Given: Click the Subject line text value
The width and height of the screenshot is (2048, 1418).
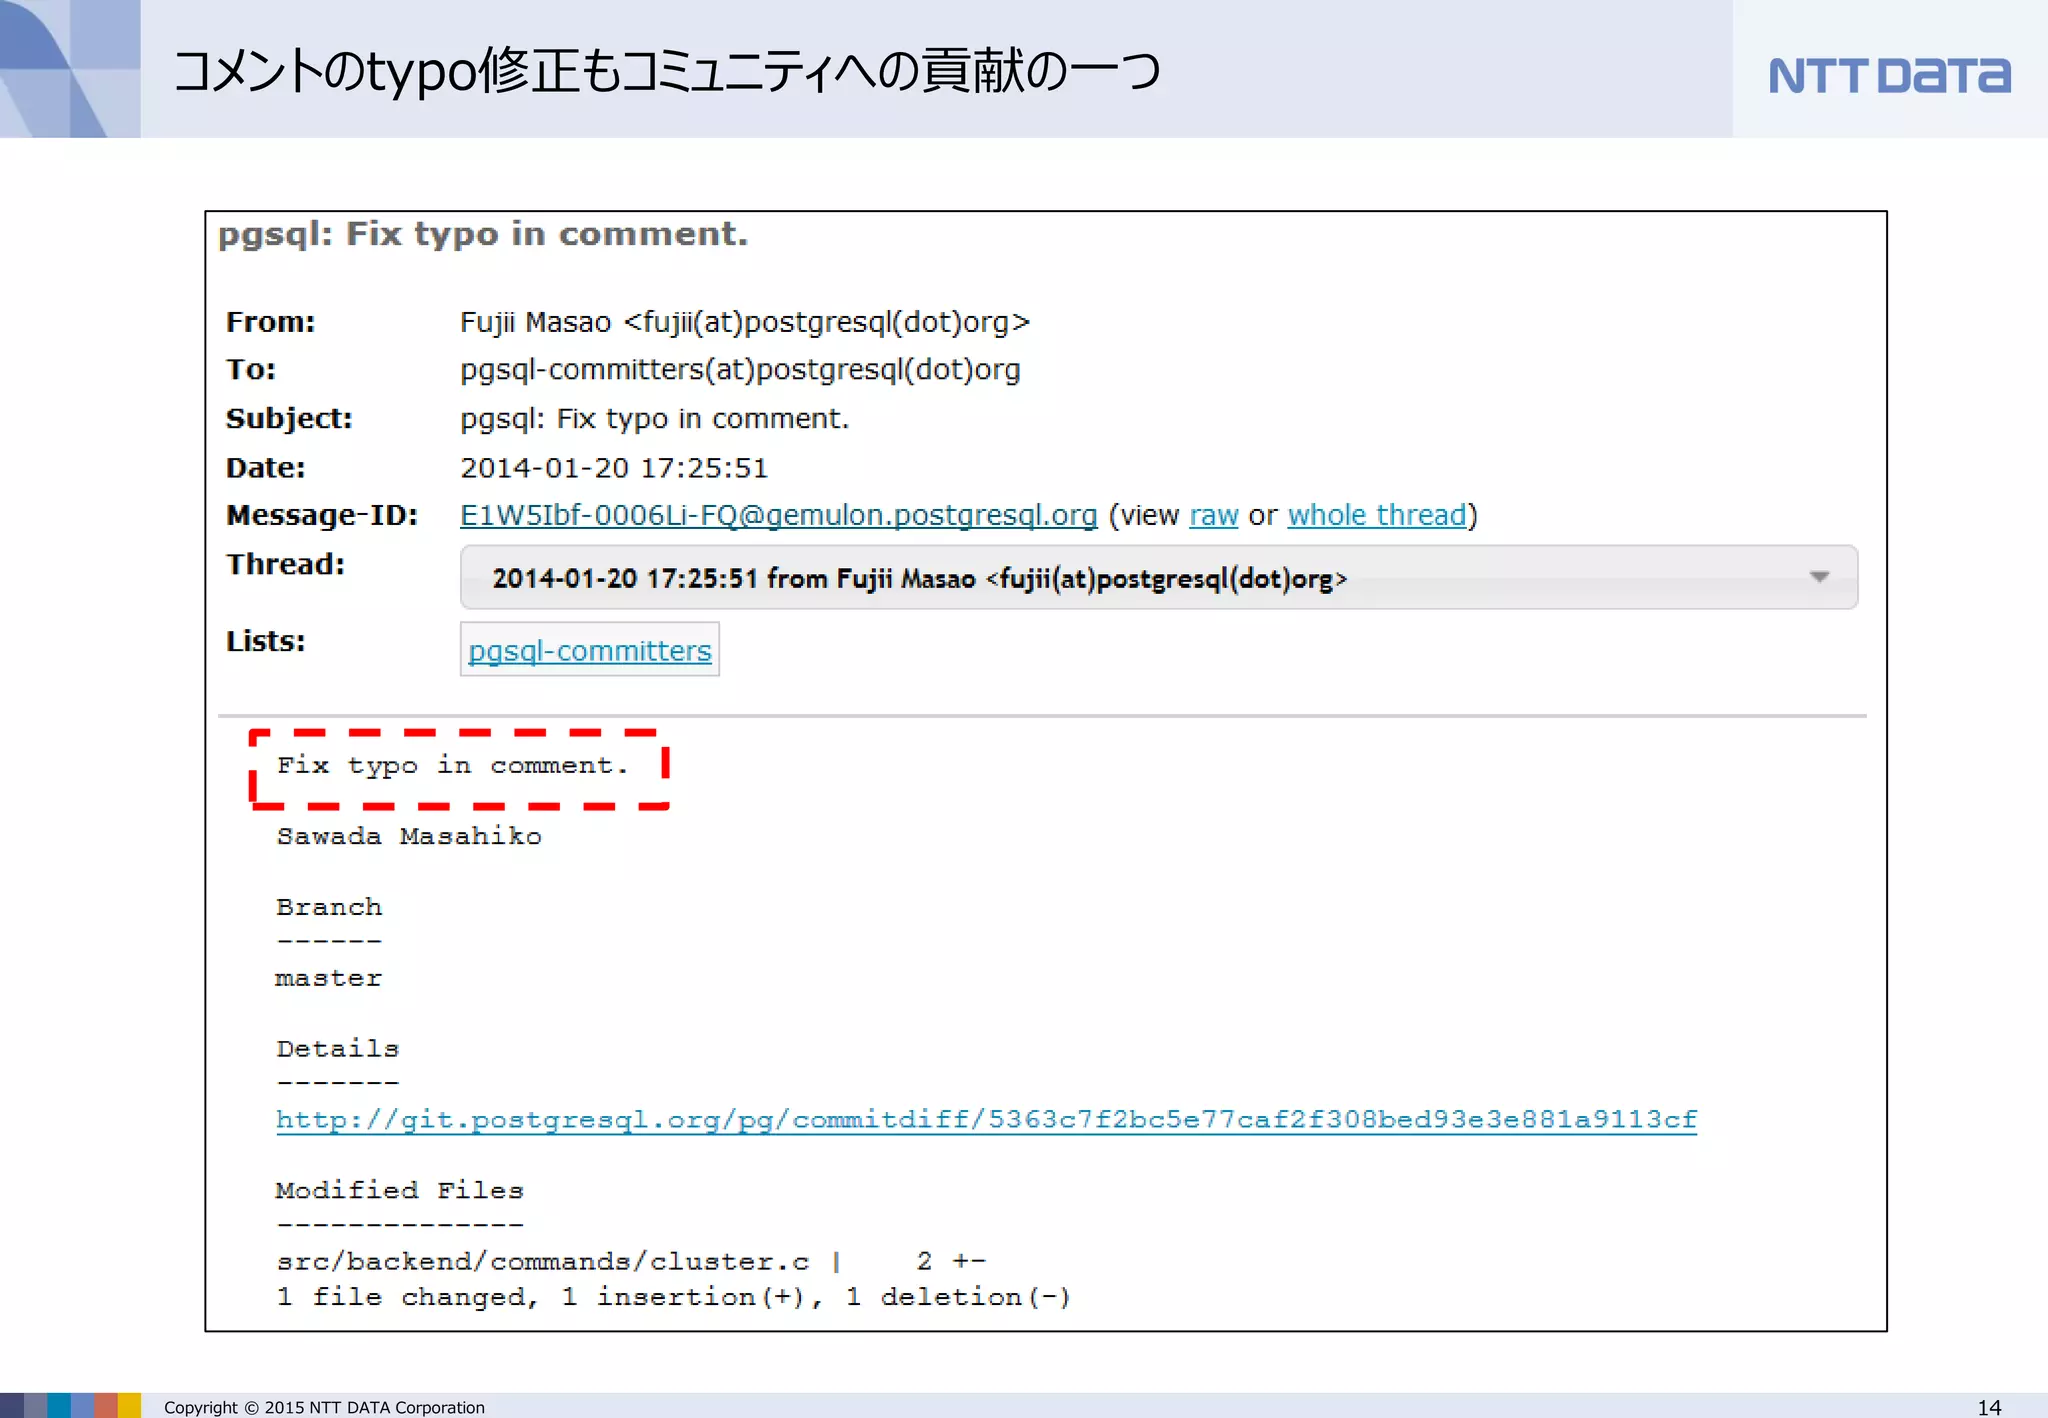Looking at the screenshot, I should click(x=654, y=419).
